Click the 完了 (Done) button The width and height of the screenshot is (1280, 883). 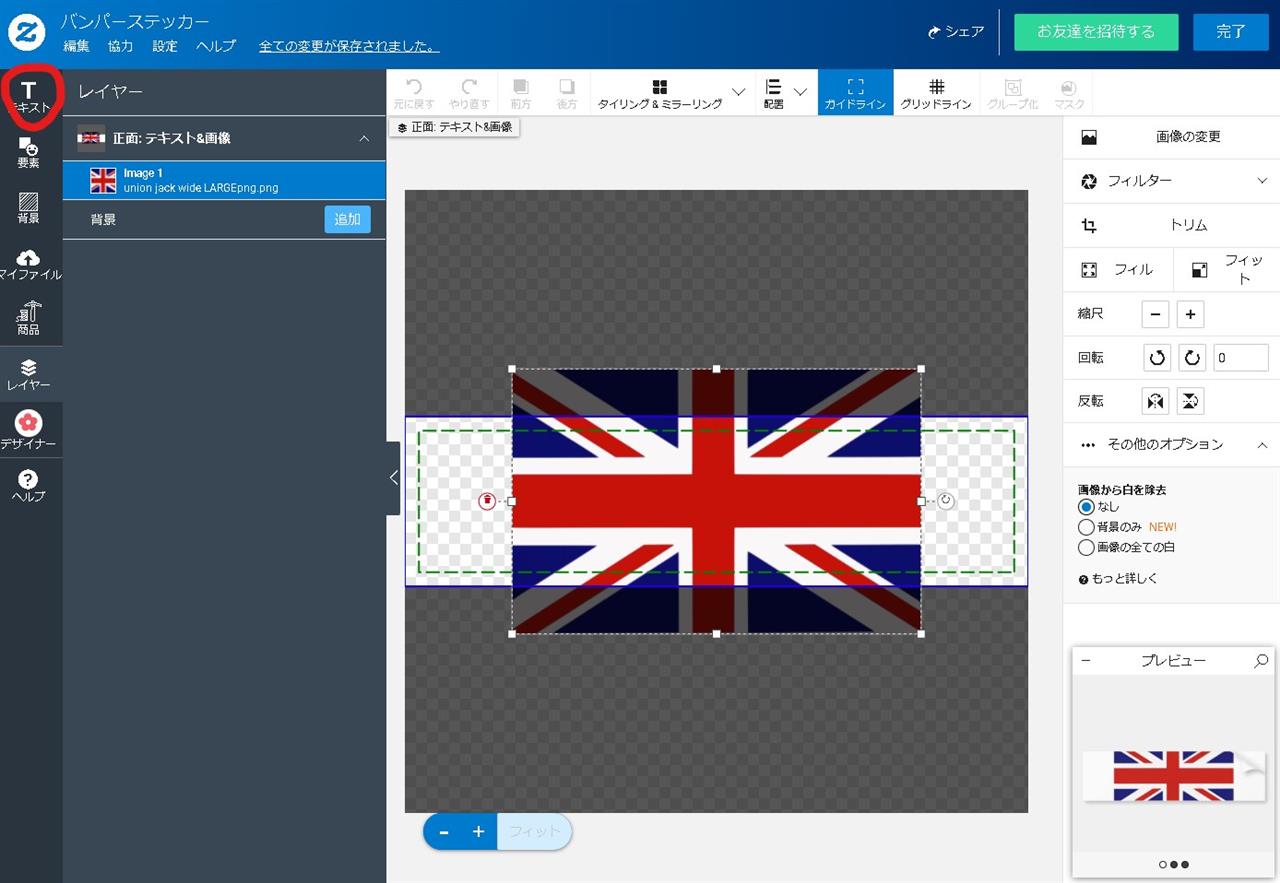[1231, 32]
